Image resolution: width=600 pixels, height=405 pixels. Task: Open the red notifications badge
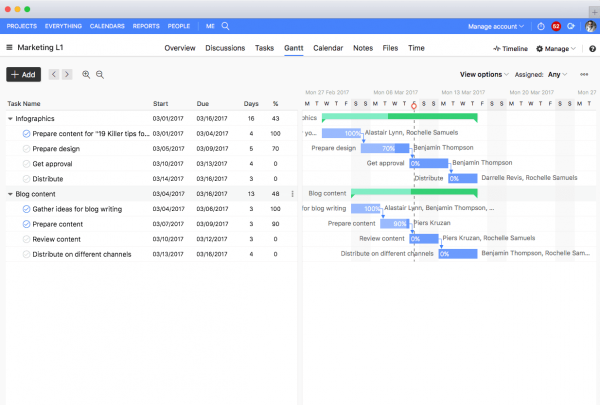[x=555, y=26]
